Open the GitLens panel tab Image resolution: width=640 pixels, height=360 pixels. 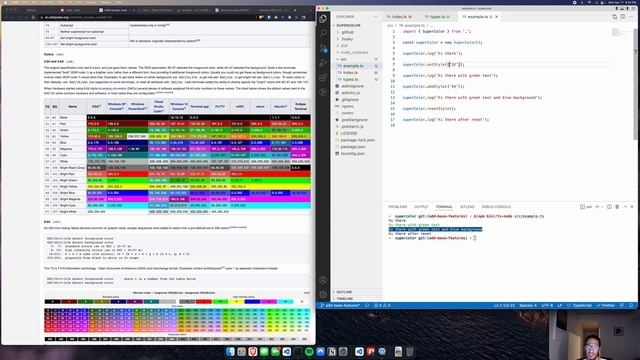[467, 207]
